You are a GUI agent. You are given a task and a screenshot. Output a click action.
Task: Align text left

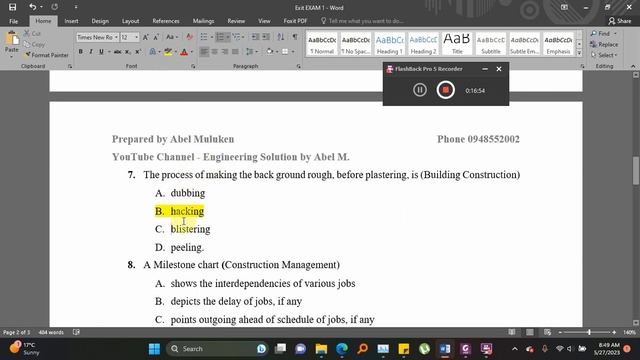point(204,52)
